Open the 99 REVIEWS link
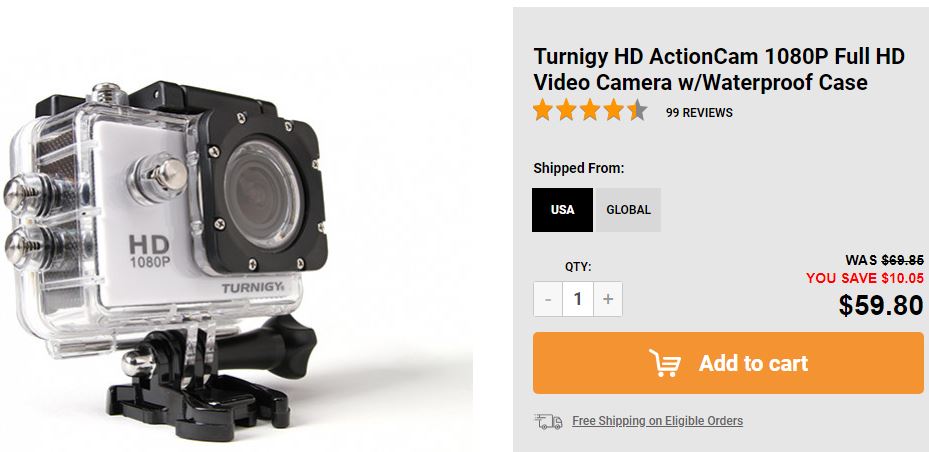929x452 pixels. click(x=699, y=113)
